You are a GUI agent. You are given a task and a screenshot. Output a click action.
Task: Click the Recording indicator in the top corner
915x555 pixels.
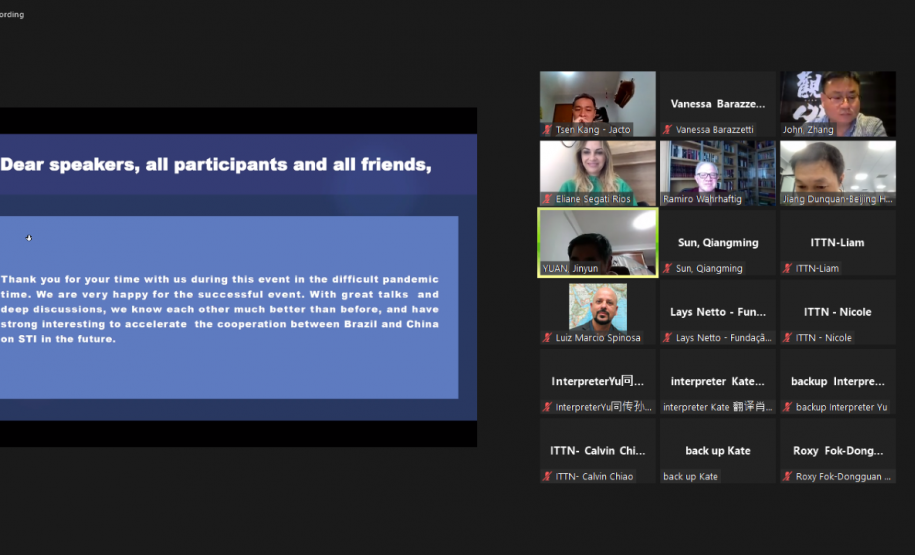click(x=12, y=14)
